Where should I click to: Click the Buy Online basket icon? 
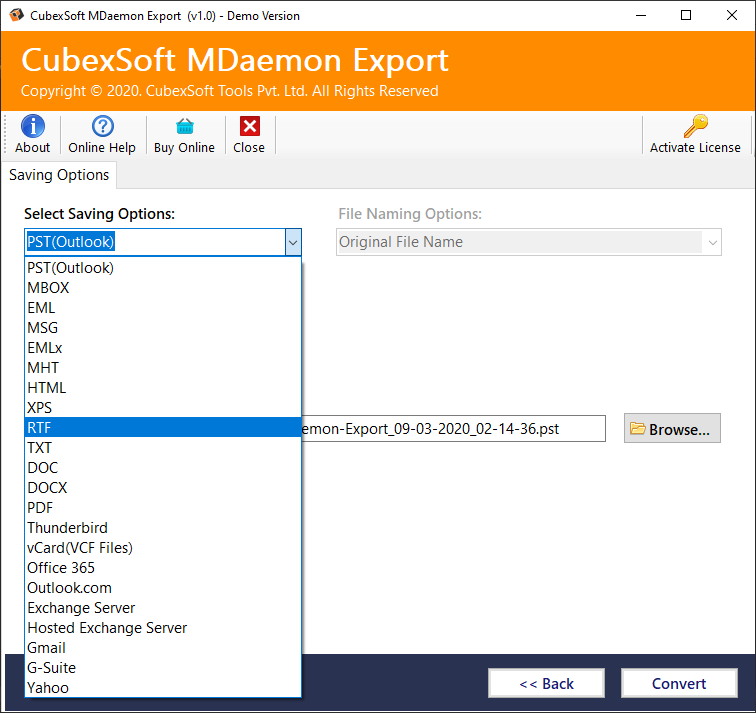(x=184, y=127)
